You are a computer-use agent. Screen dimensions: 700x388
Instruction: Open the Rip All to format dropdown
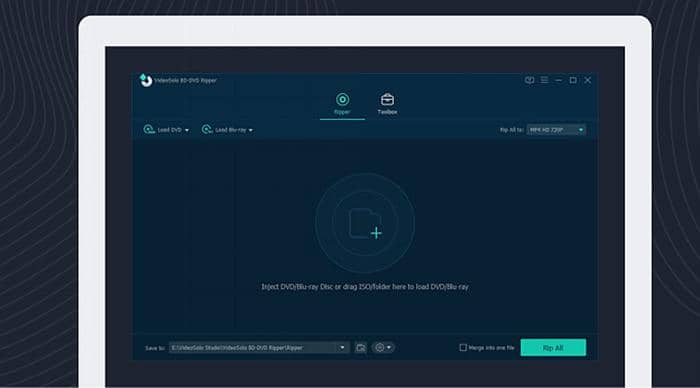pos(556,129)
